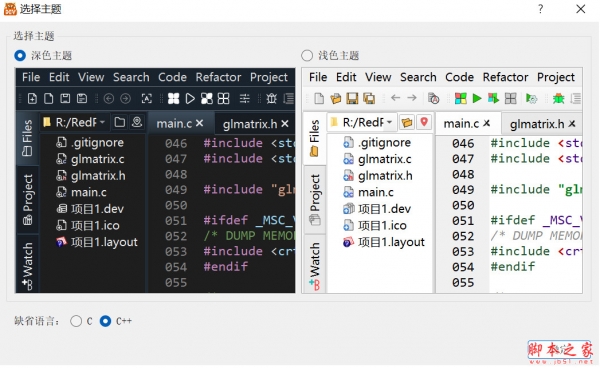The width and height of the screenshot is (600, 368).
Task: Click rebuild-all grid icon in light theme toolbar
Action: (510, 99)
